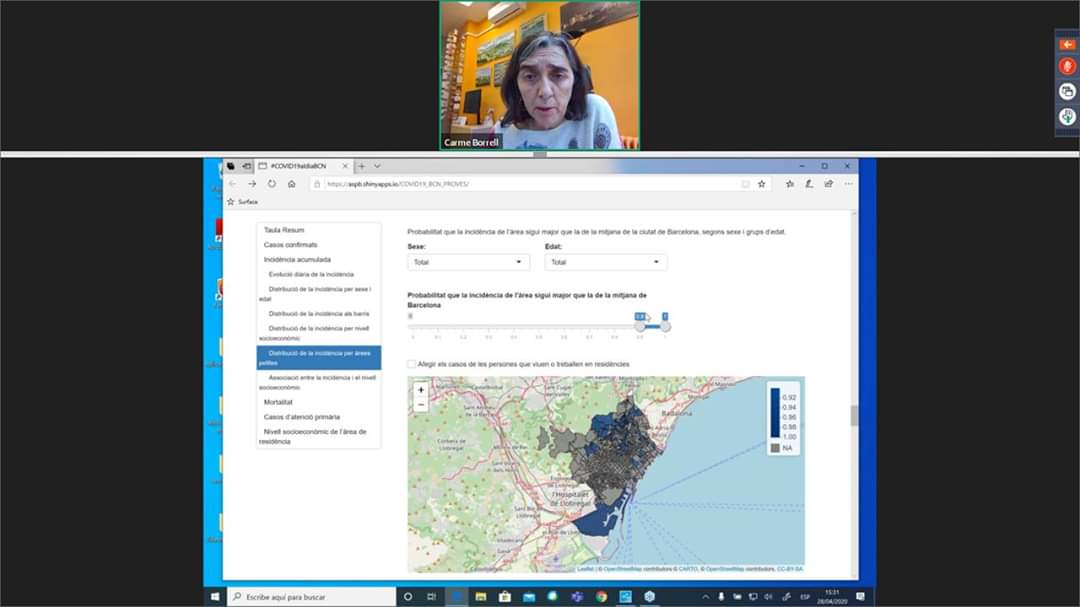Click the home icon in the browser toolbar
Image resolution: width=1080 pixels, height=607 pixels.
click(291, 184)
